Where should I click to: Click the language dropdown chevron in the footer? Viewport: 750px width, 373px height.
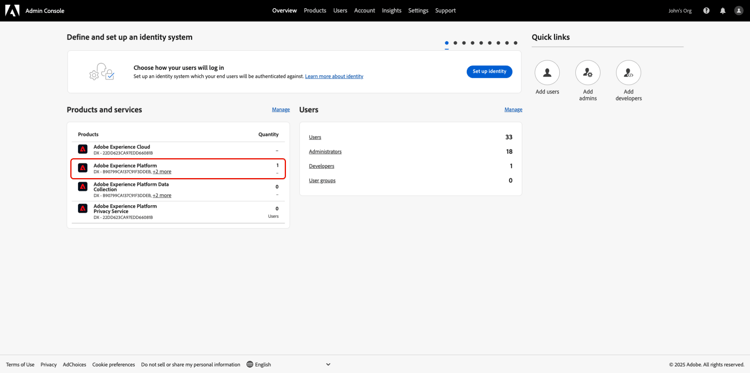tap(328, 364)
